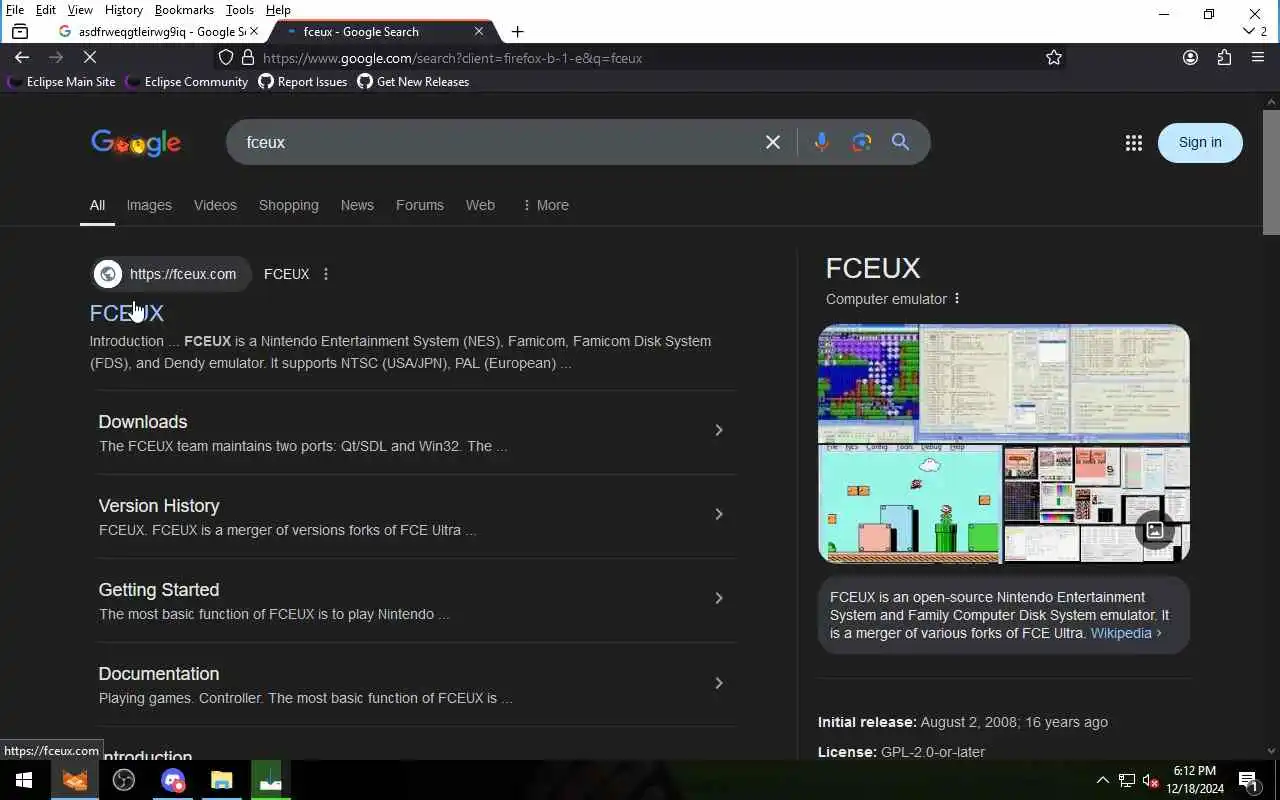Click the page vertical scrollbar thumb
Screen dimensions: 1280x800
[x=1271, y=173]
